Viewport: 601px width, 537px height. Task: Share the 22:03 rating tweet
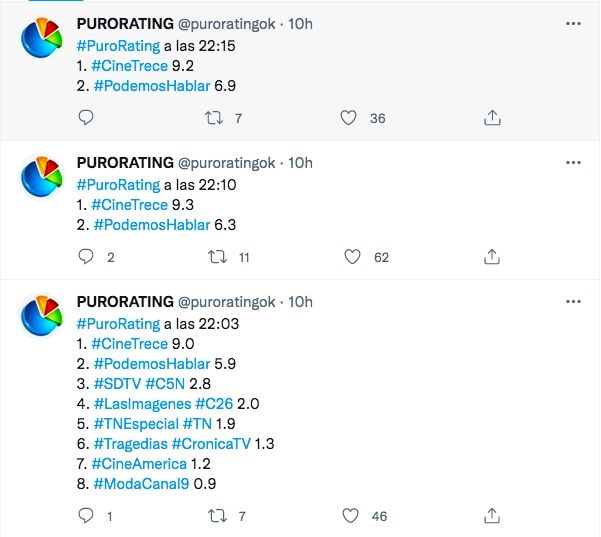pyautogui.click(x=492, y=516)
